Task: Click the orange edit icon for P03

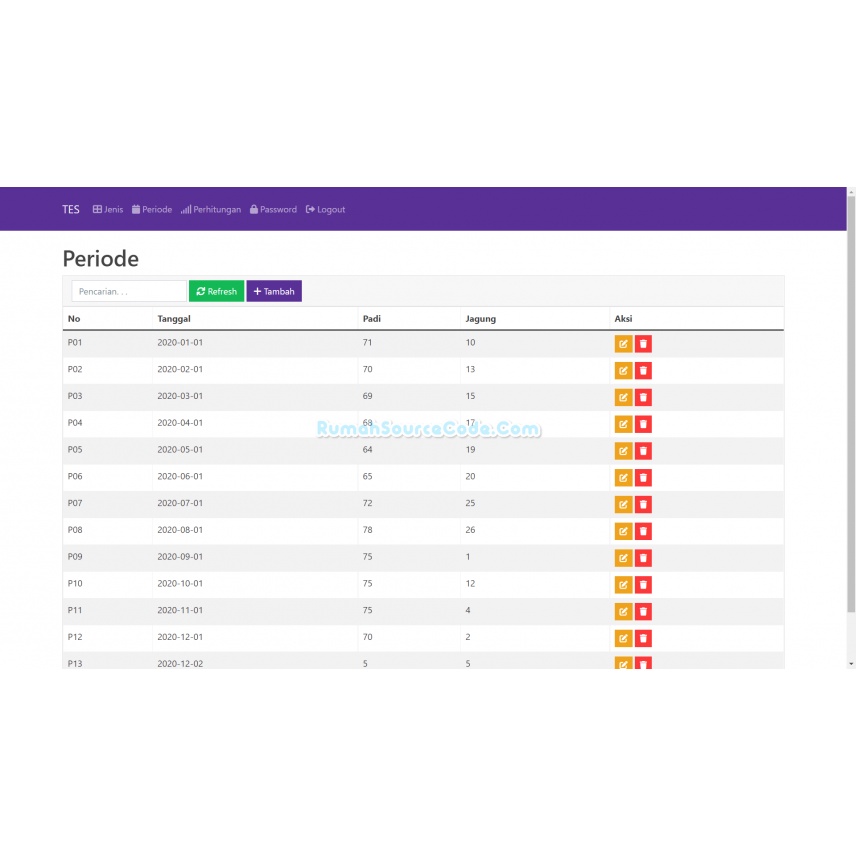Action: pyautogui.click(x=623, y=397)
